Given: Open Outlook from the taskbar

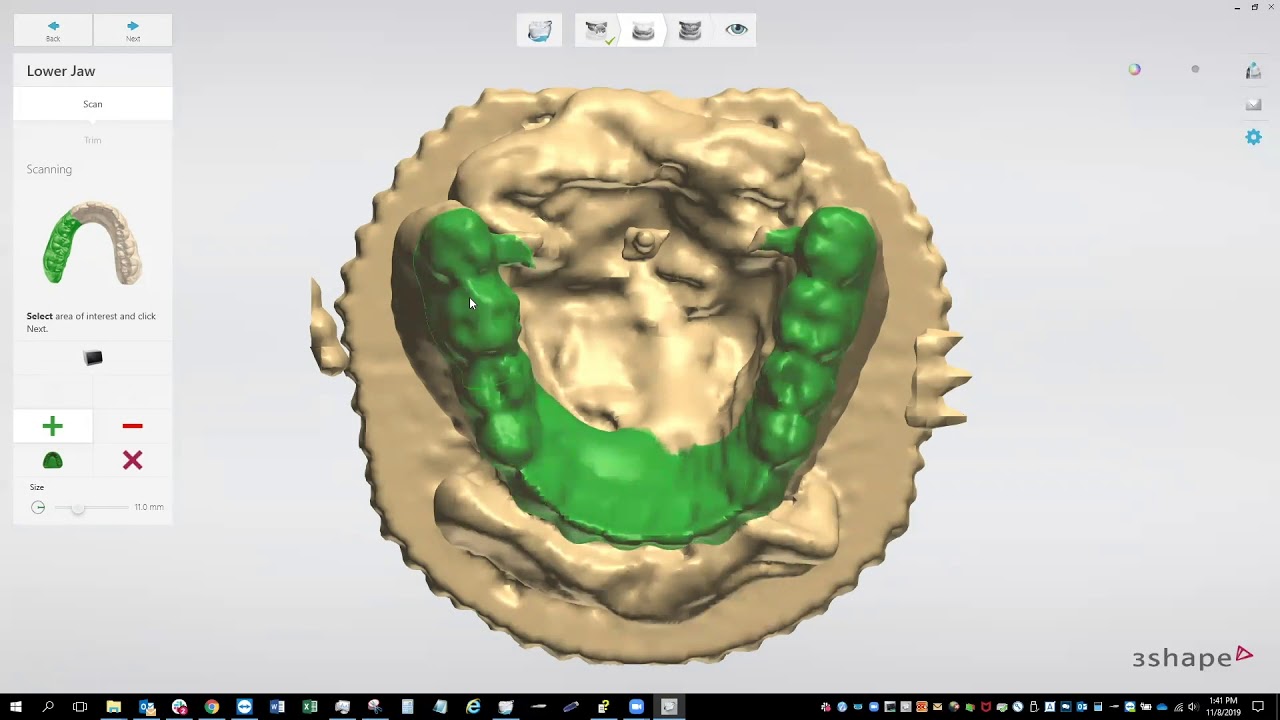Looking at the screenshot, I should click(147, 707).
